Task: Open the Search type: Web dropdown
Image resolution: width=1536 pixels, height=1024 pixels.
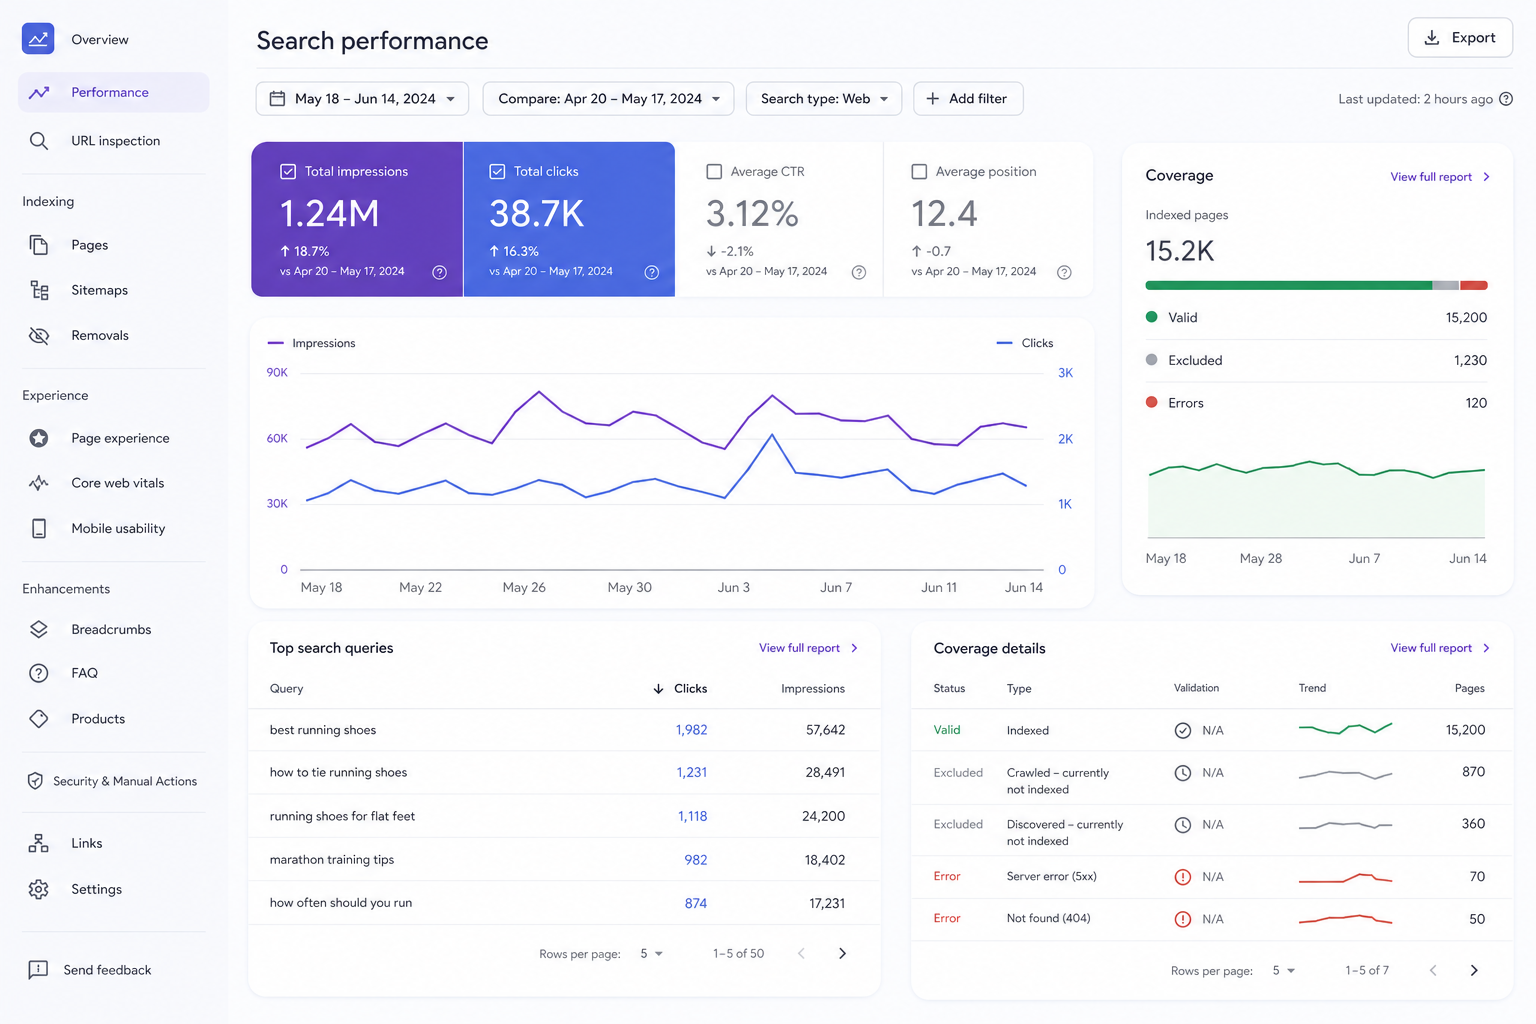Action: coord(824,99)
